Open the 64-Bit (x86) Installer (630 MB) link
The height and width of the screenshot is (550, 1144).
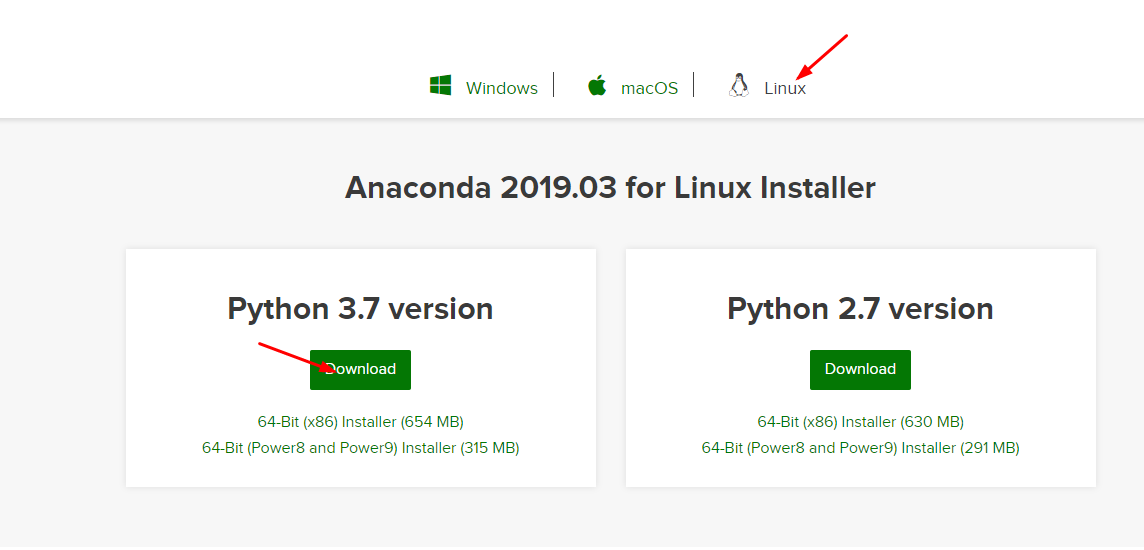click(x=860, y=422)
